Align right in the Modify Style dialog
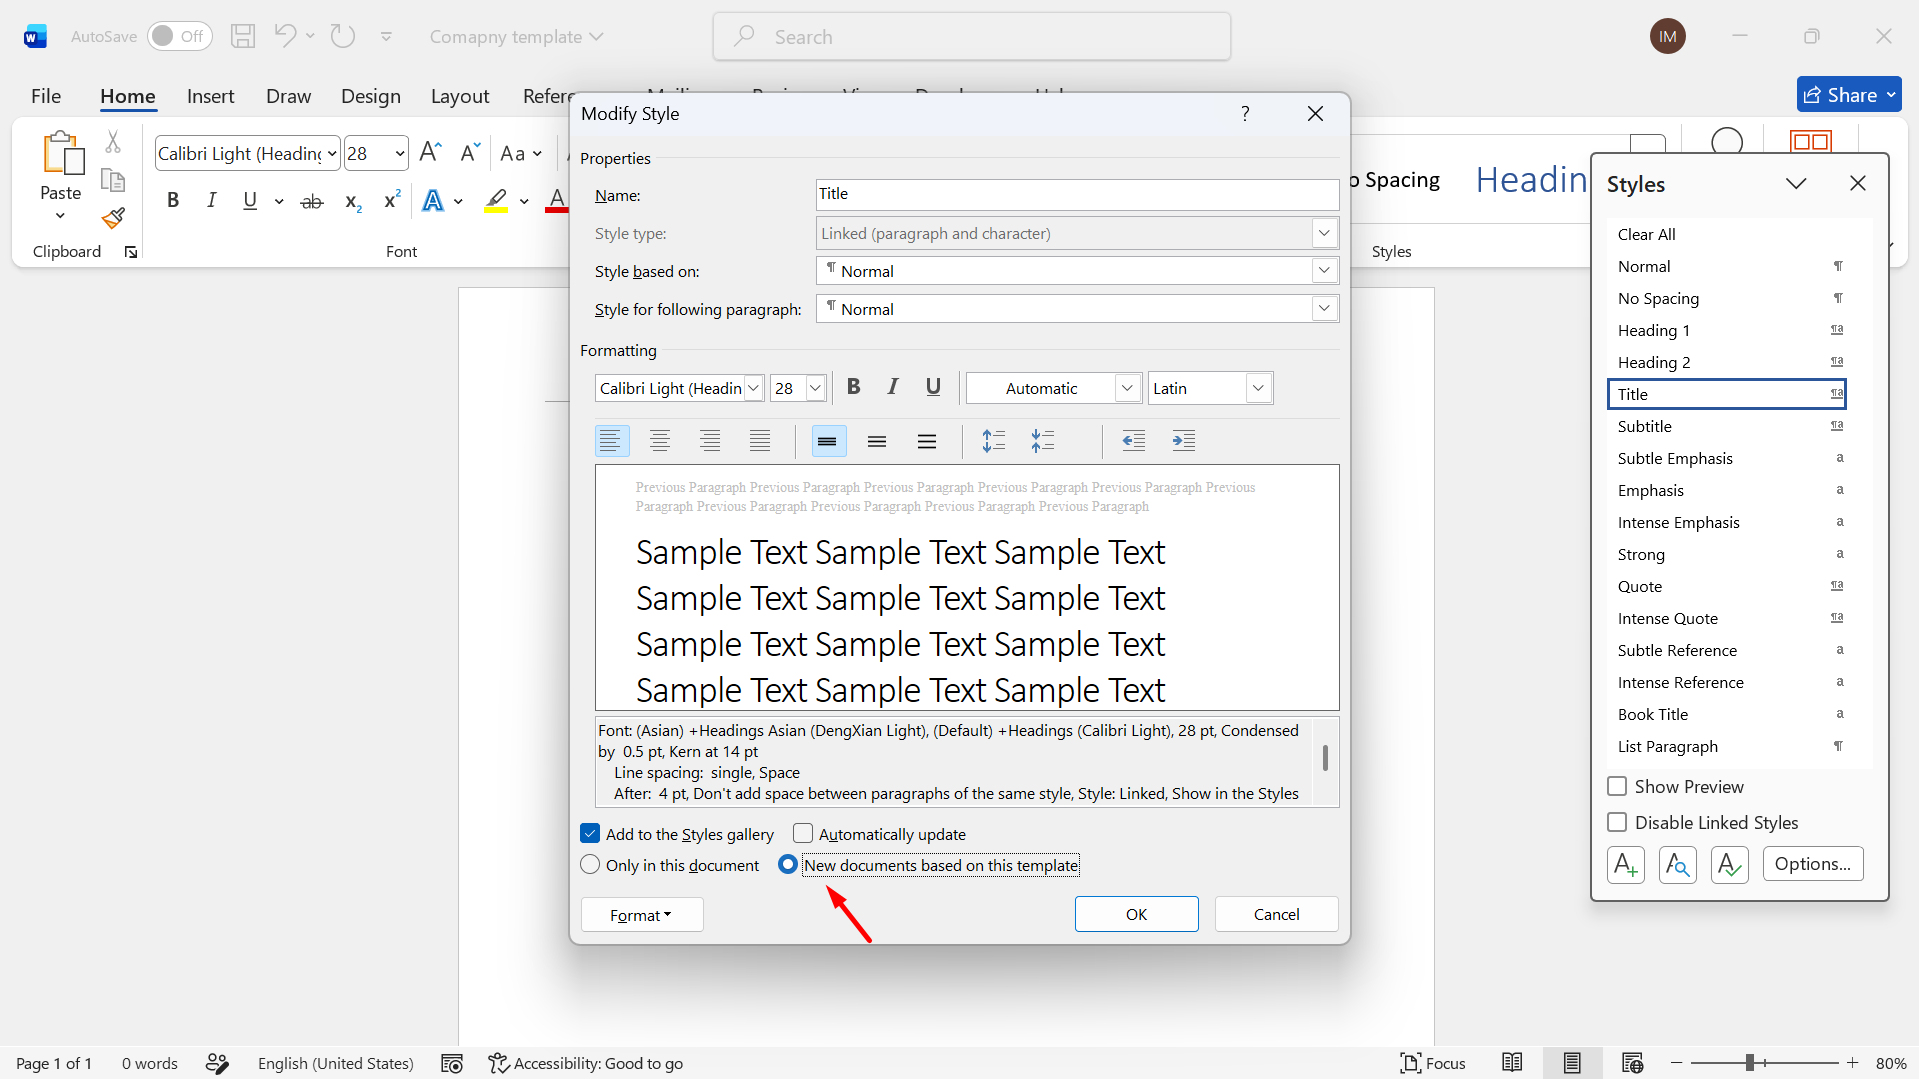The height and width of the screenshot is (1079, 1919). click(x=710, y=441)
